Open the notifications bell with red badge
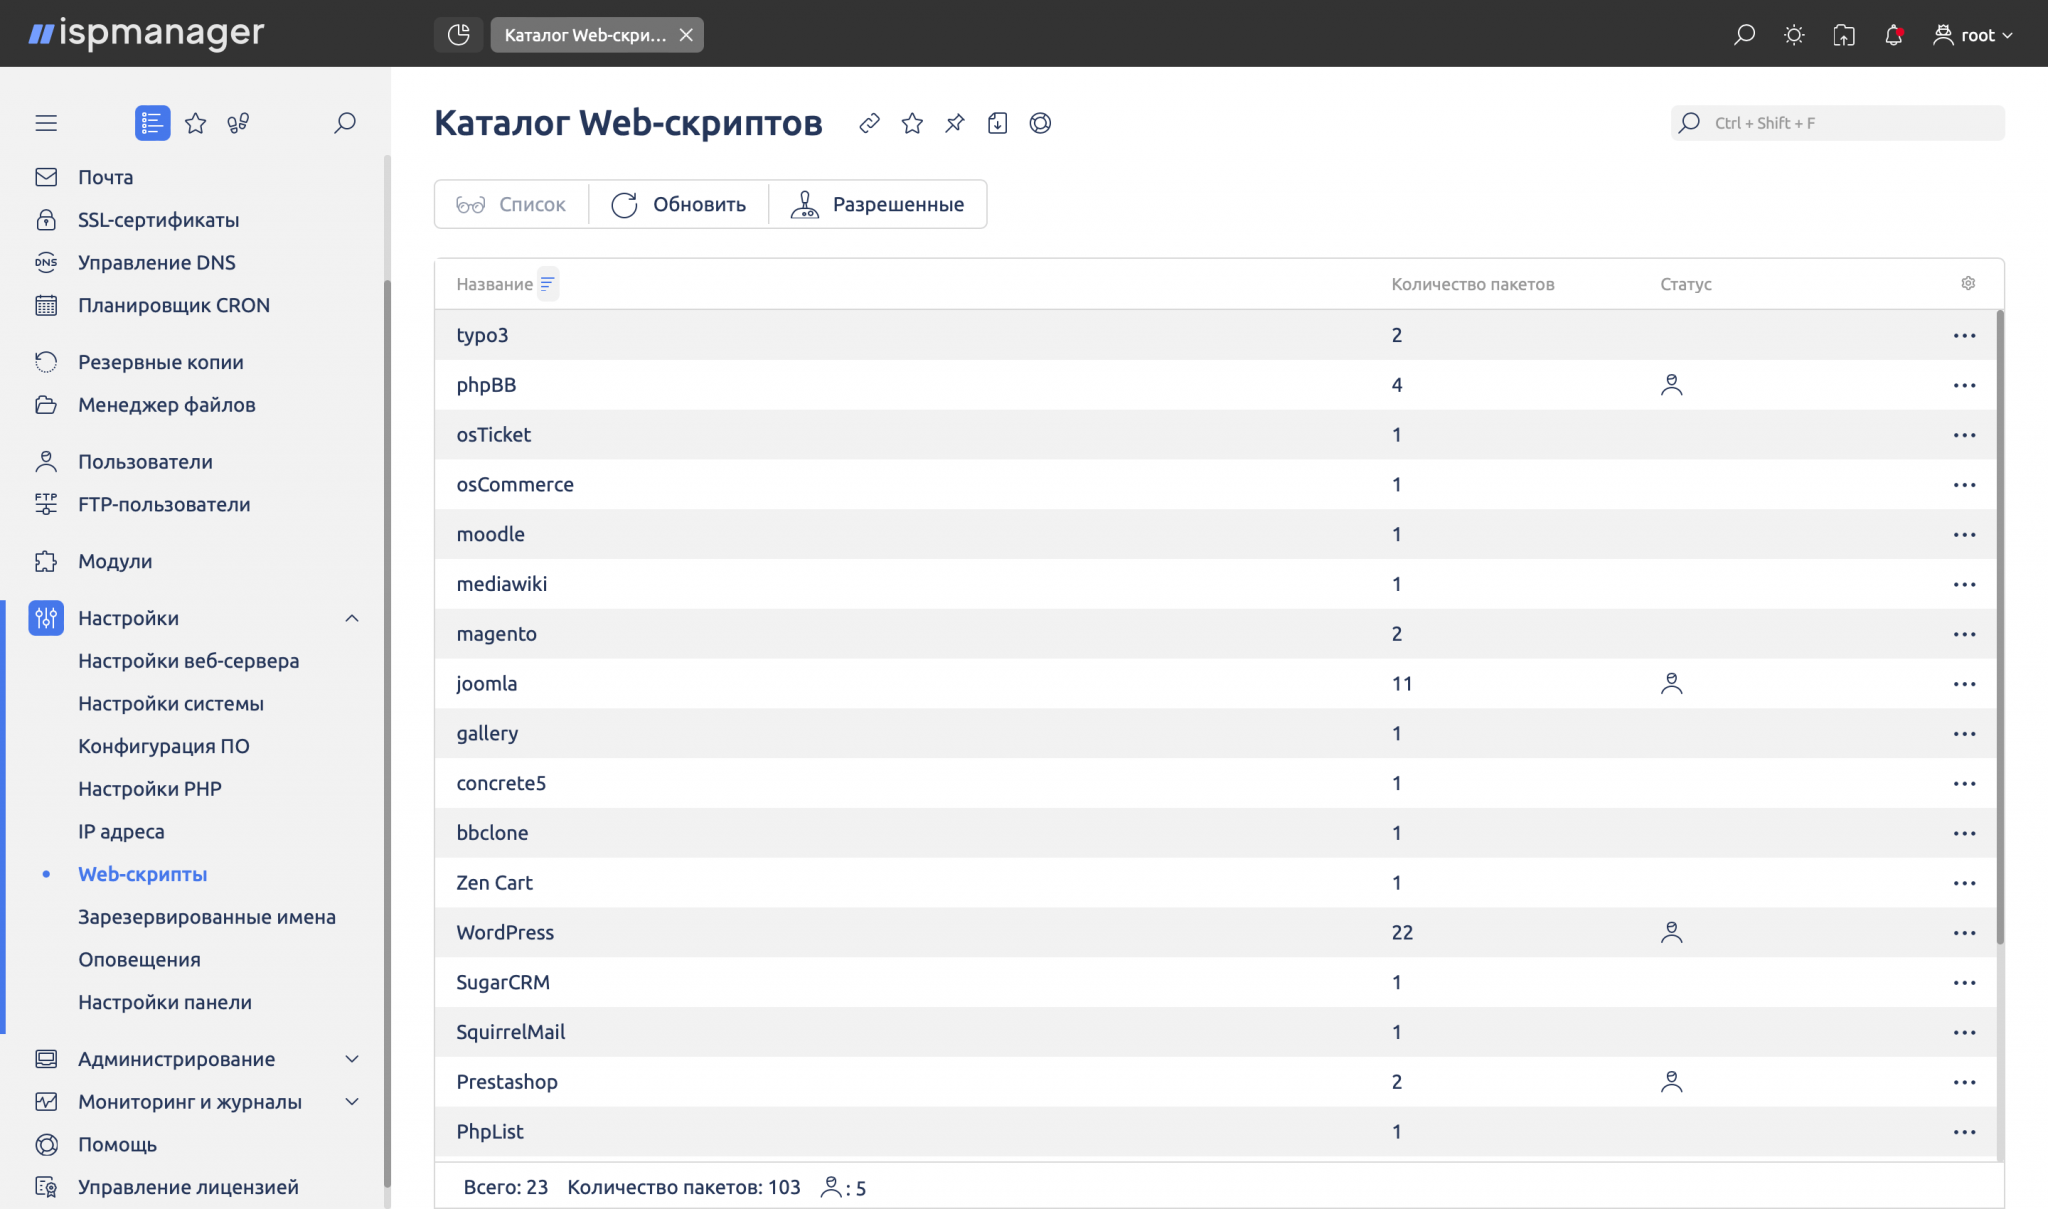Screen dimensions: 2048x1209 click(x=1895, y=34)
